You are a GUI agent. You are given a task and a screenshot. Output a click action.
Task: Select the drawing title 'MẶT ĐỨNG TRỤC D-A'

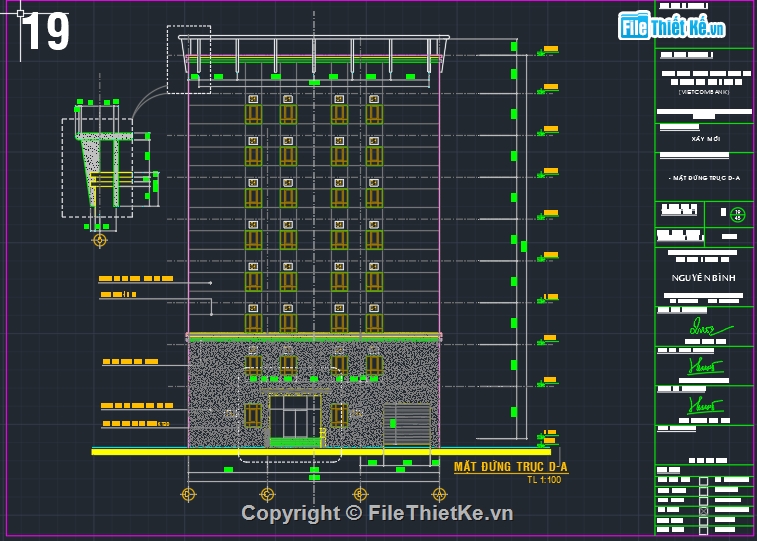(x=510, y=467)
